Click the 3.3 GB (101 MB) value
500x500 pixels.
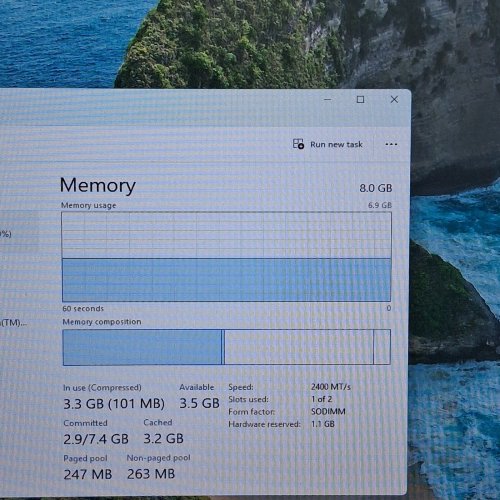click(114, 404)
